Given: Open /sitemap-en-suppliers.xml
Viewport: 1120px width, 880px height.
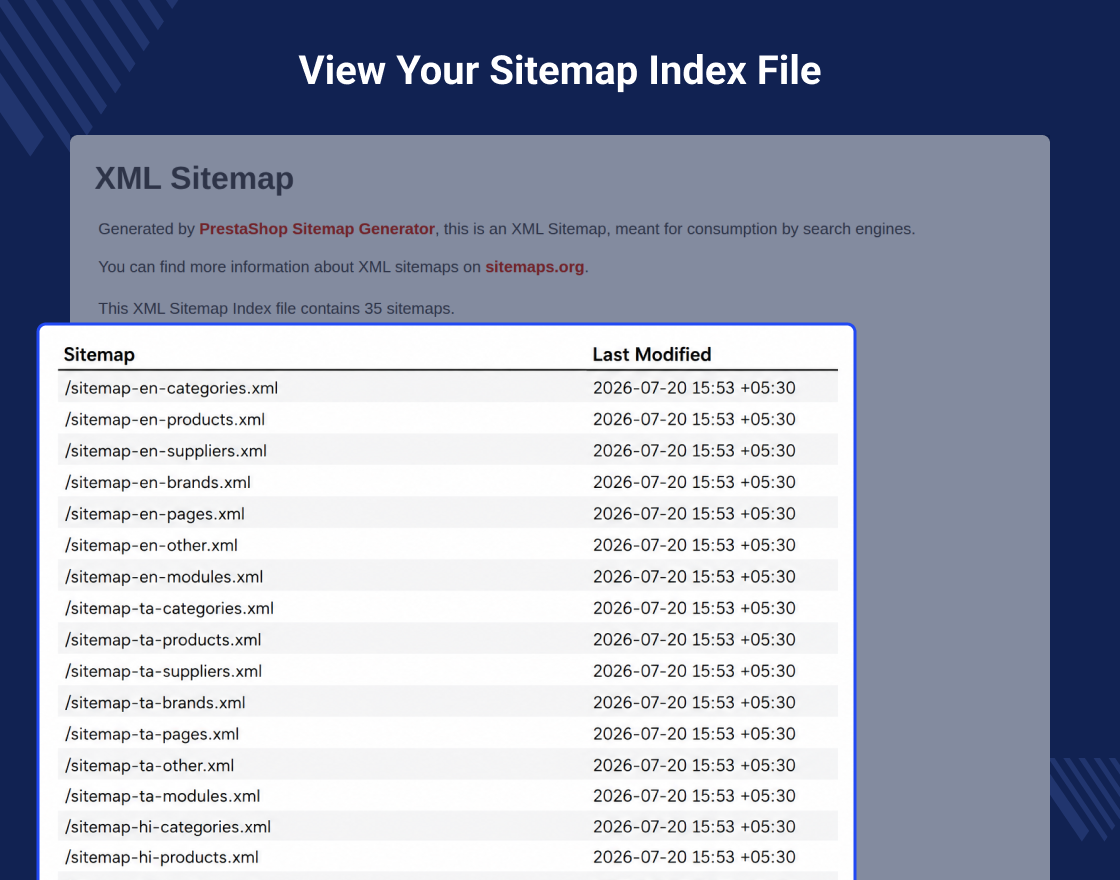Looking at the screenshot, I should pos(166,451).
